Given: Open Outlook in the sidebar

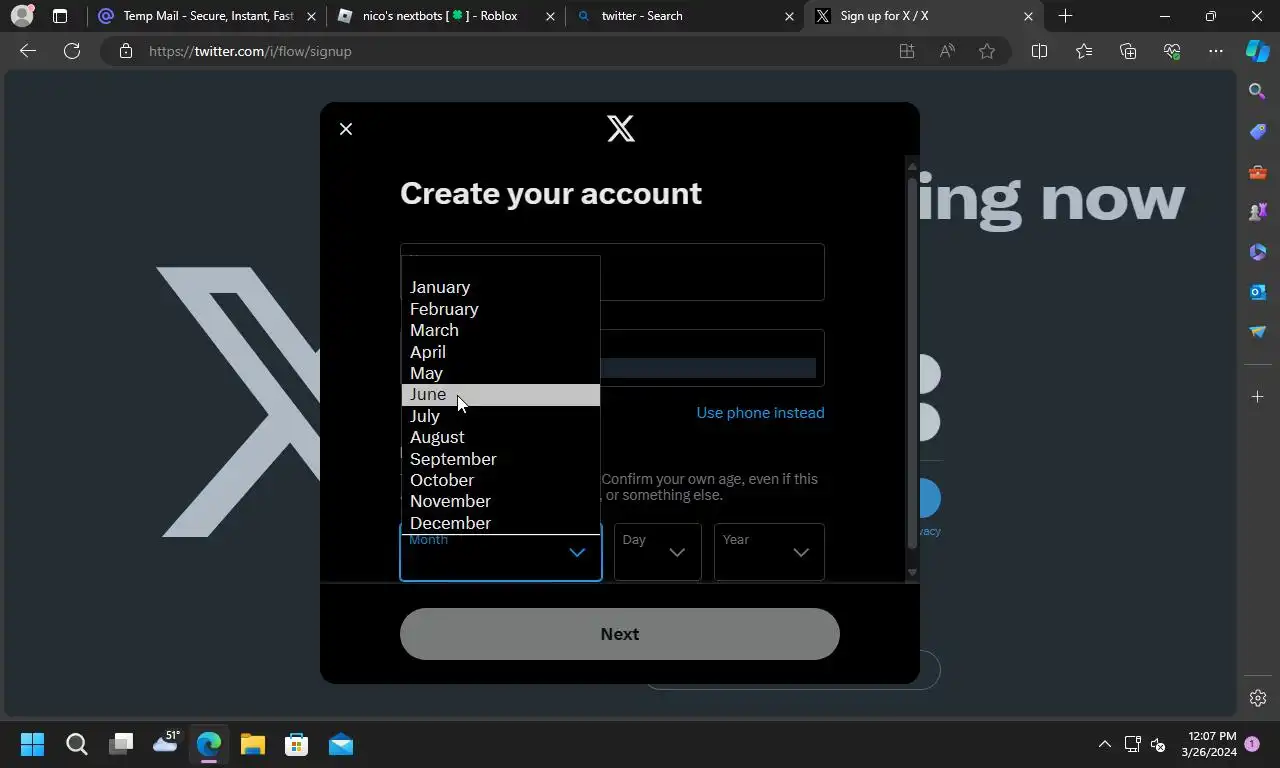Looking at the screenshot, I should point(1258,292).
